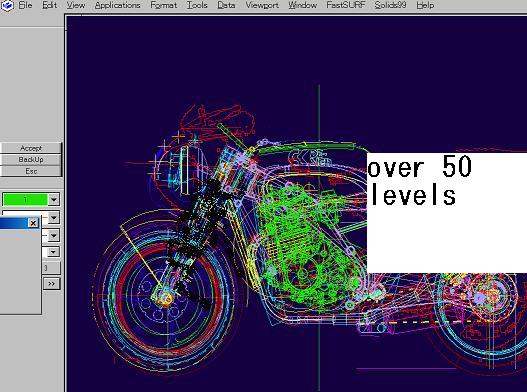This screenshot has height=392, width=527.
Task: Open the Format menu
Action: tap(163, 5)
